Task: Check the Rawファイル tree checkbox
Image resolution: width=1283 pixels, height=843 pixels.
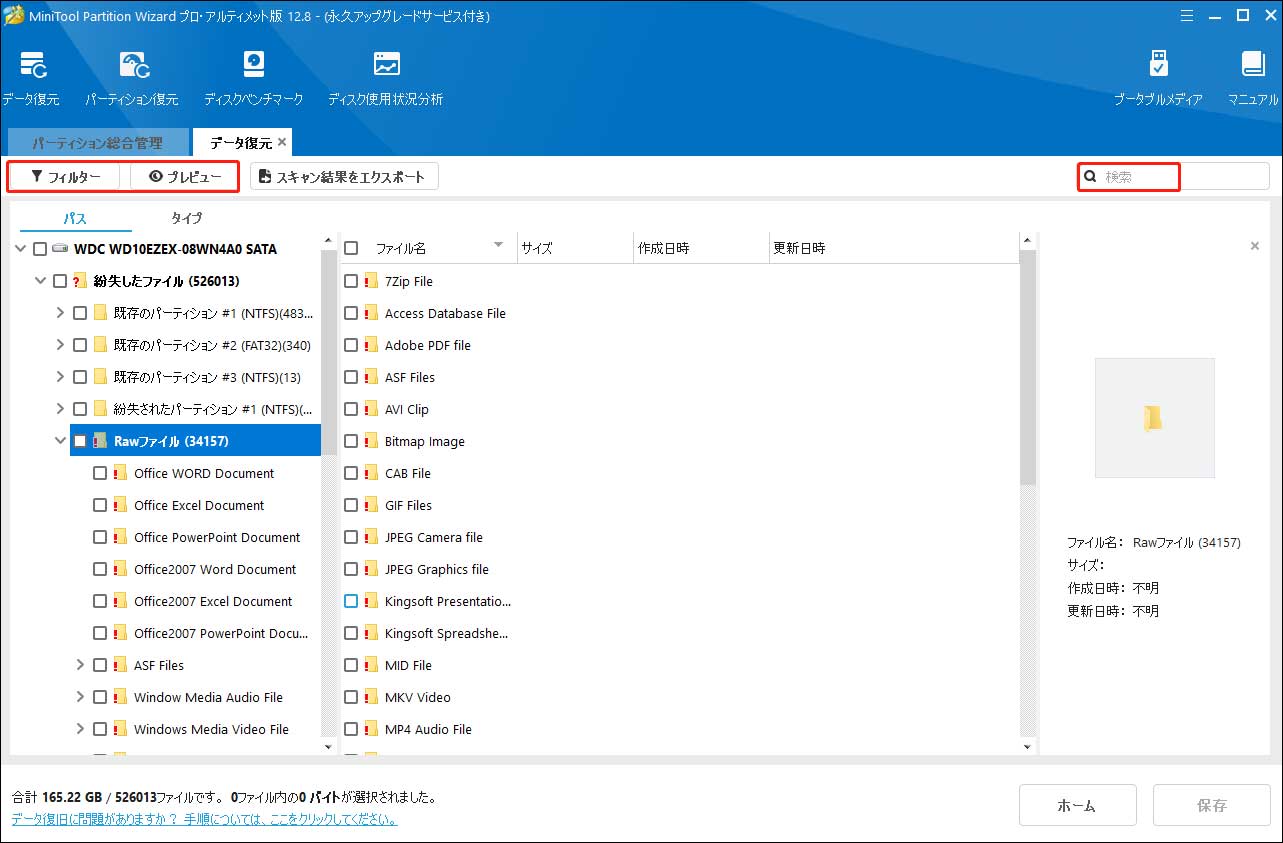Action: point(80,441)
